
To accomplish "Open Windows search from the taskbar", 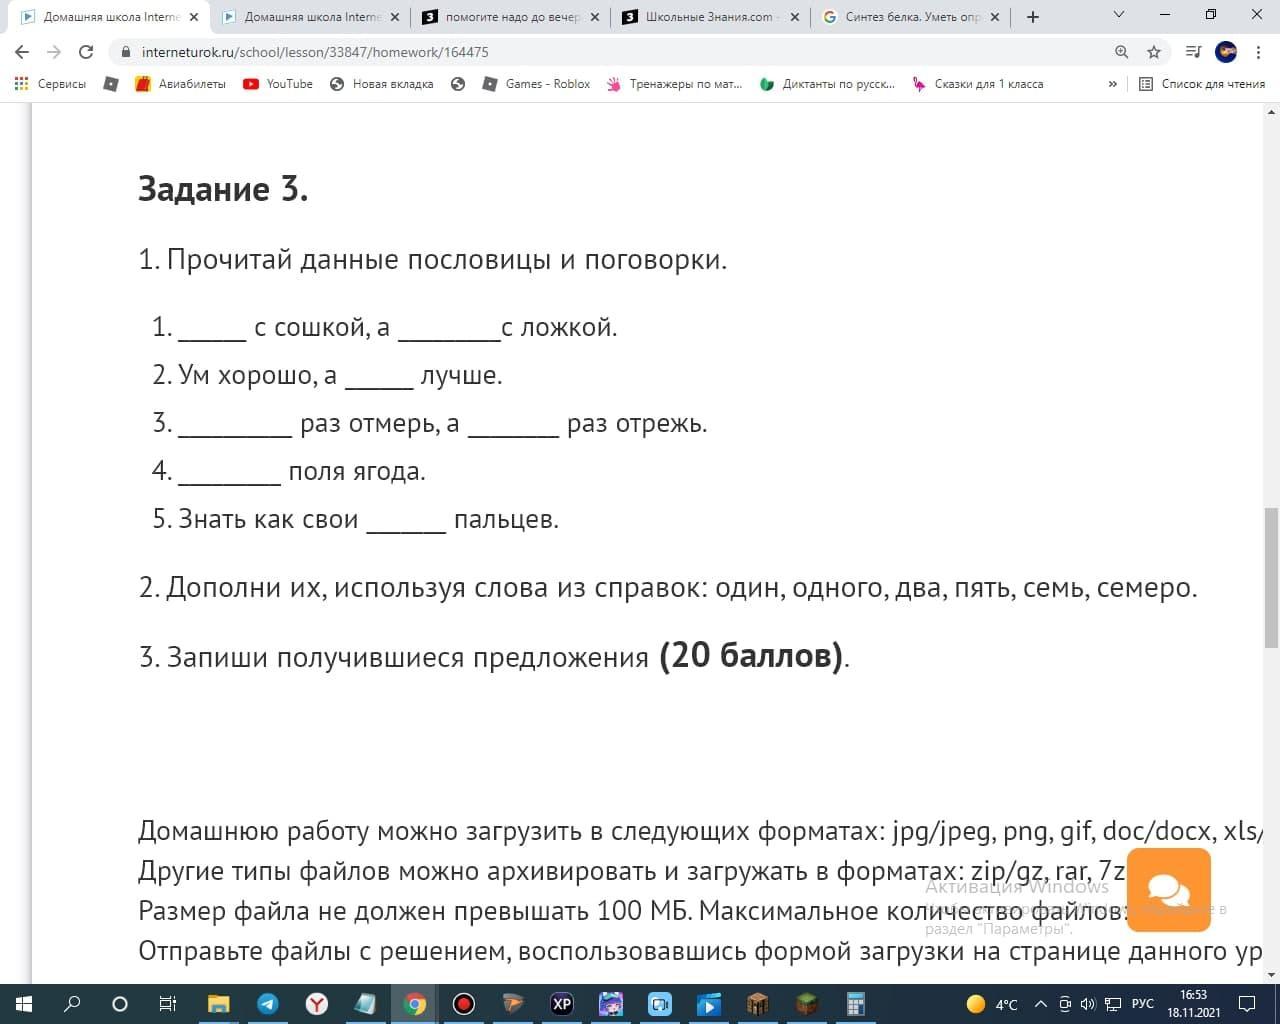I will pos(72,1004).
